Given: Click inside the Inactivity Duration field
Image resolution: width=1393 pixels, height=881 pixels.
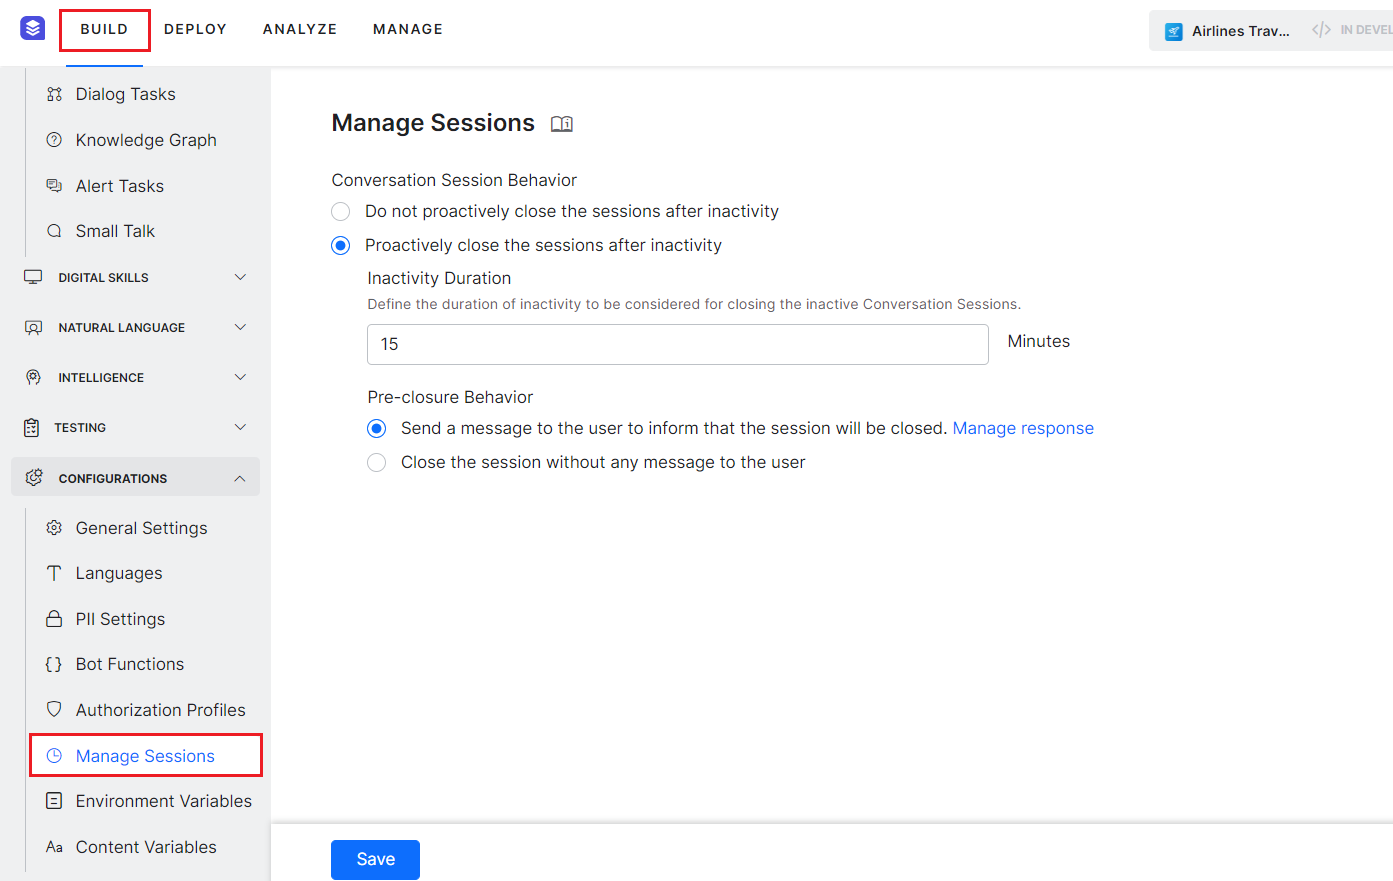Looking at the screenshot, I should (677, 344).
